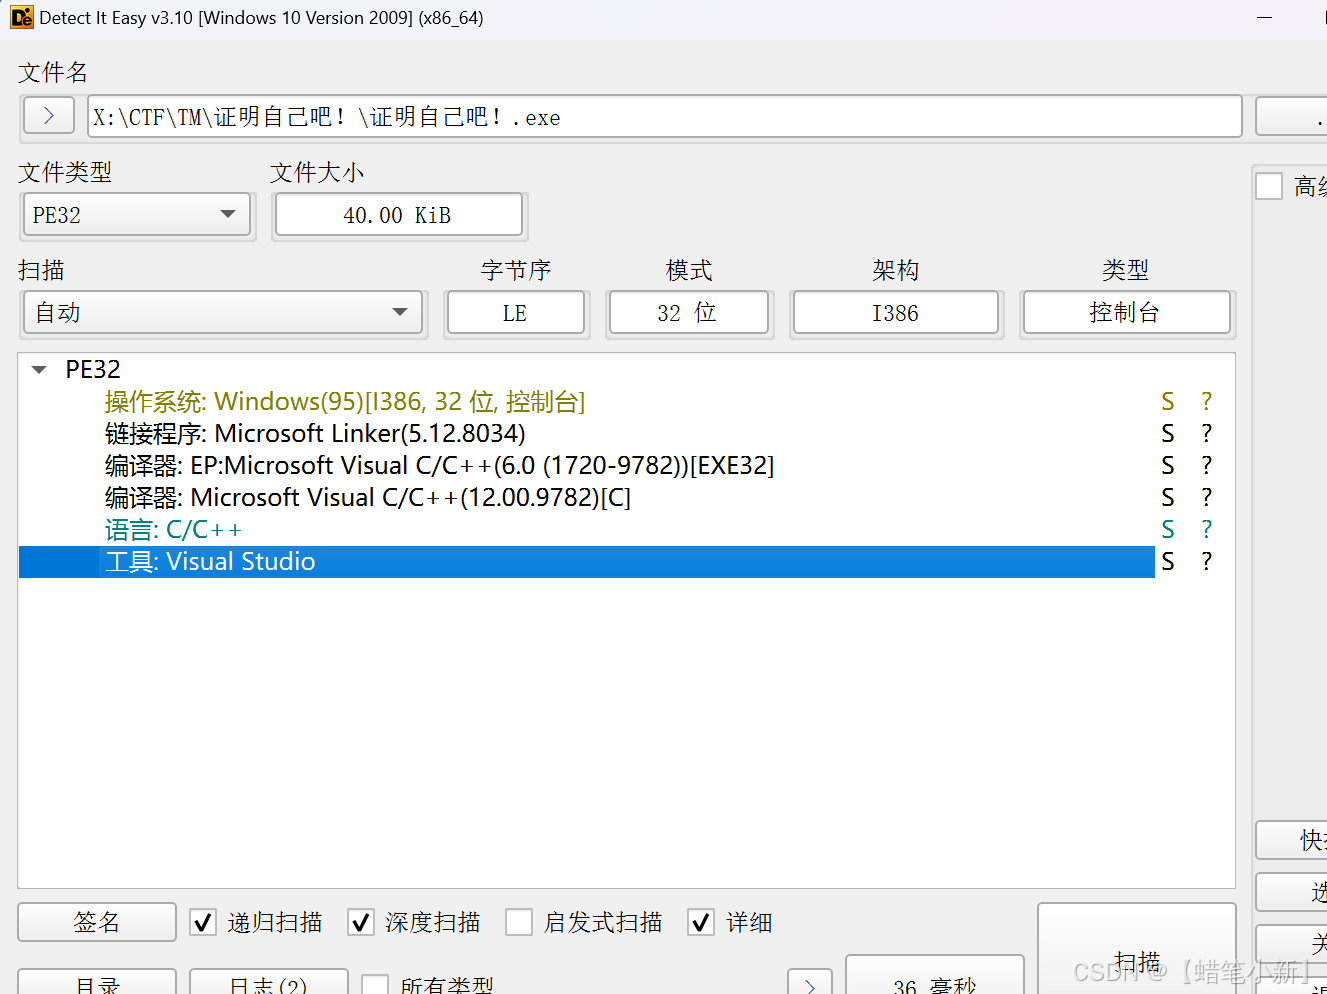Click the 40.00 KiB file size field
The width and height of the screenshot is (1327, 994).
pos(398,215)
